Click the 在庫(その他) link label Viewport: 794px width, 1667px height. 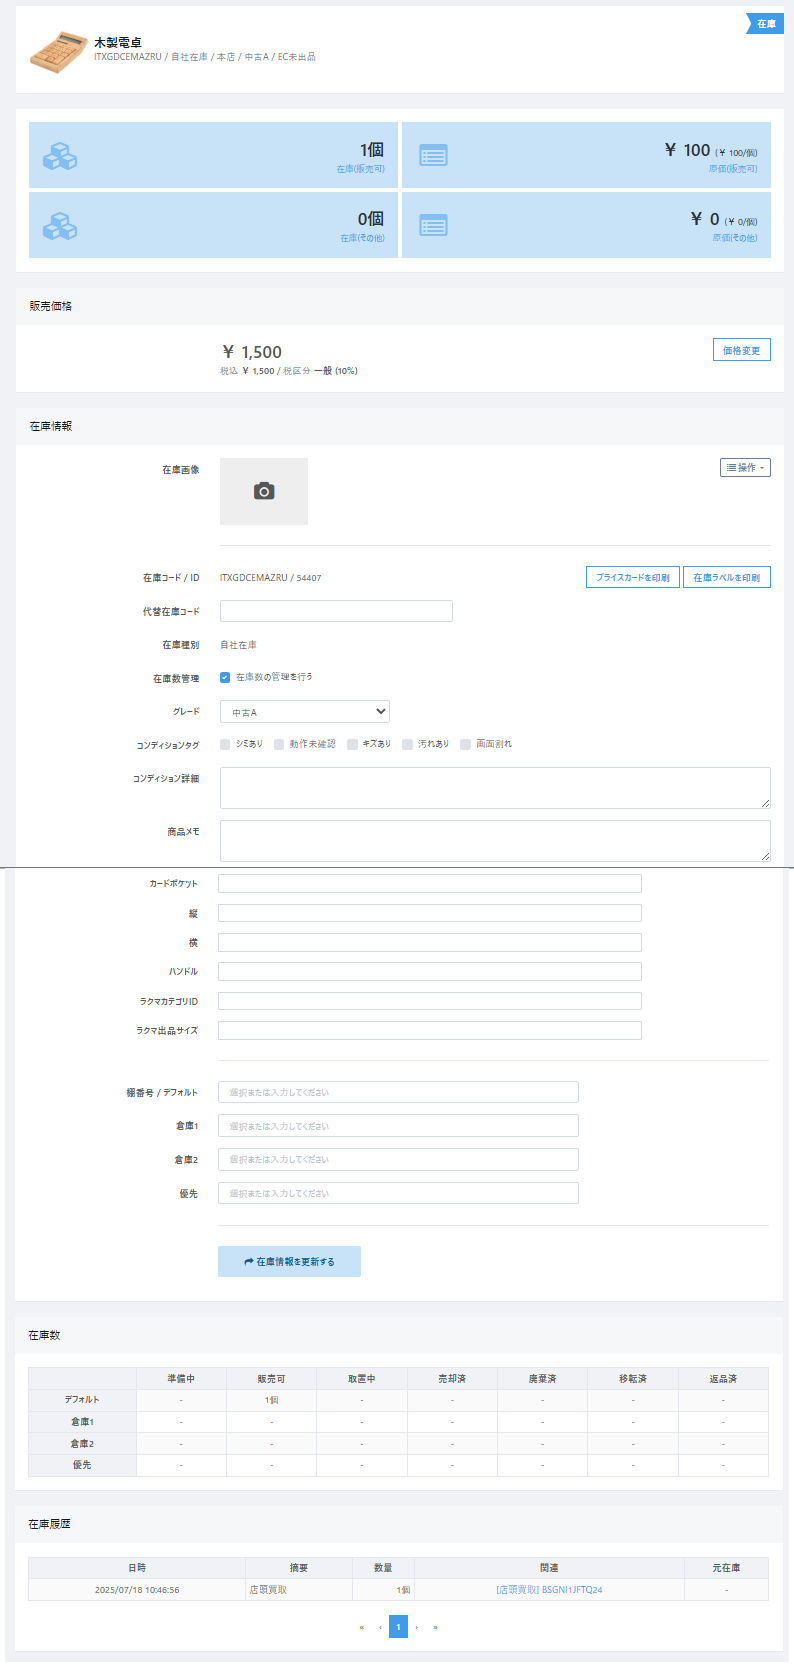(x=362, y=238)
